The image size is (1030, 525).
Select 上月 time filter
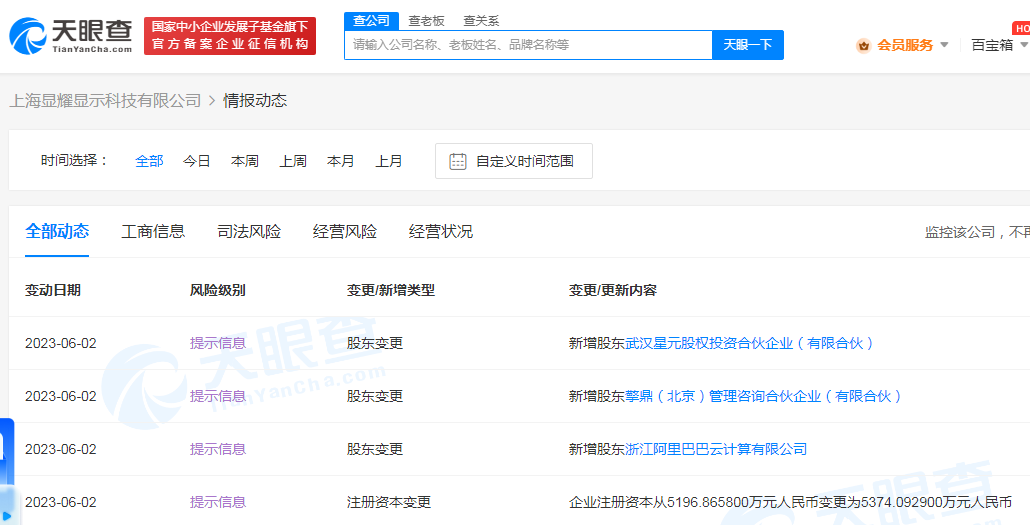[389, 161]
